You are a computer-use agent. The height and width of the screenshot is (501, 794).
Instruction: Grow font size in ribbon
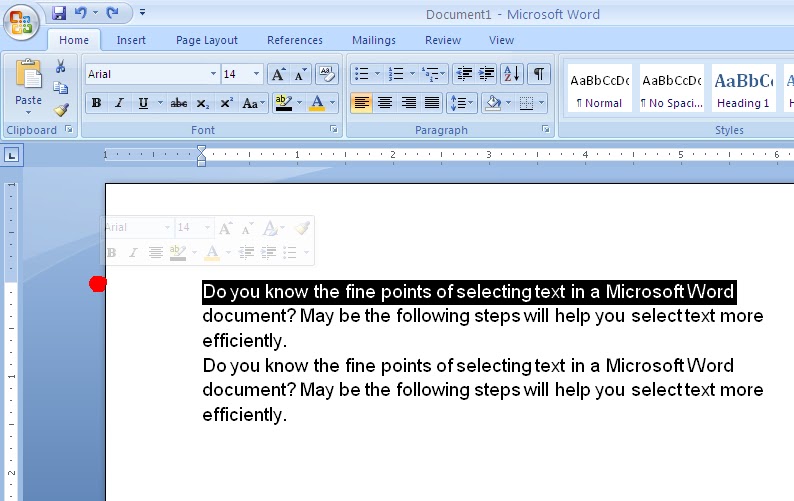tap(278, 74)
